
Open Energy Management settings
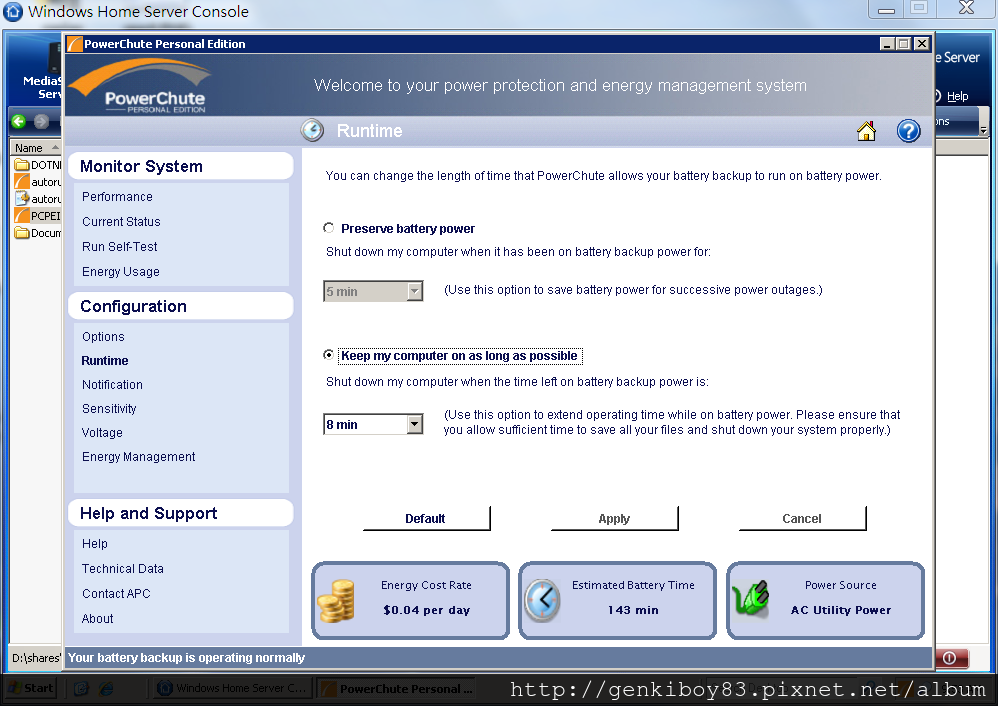138,456
